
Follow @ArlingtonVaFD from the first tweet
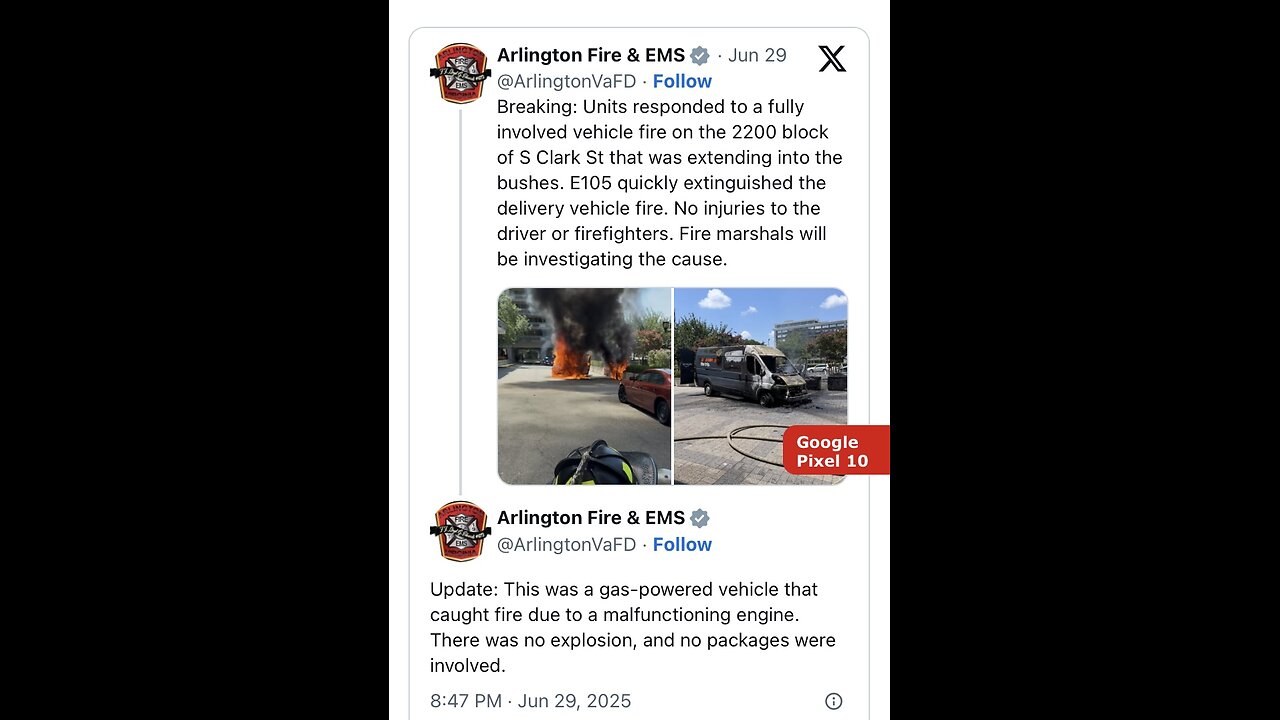pos(682,81)
